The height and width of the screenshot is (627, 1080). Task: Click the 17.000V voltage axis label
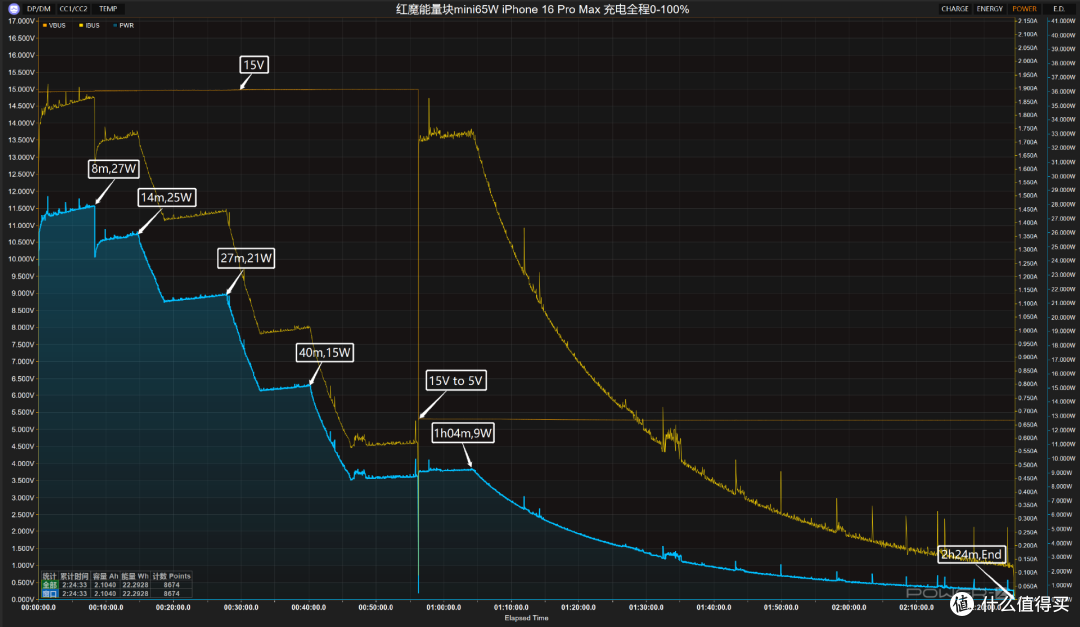coord(21,21)
